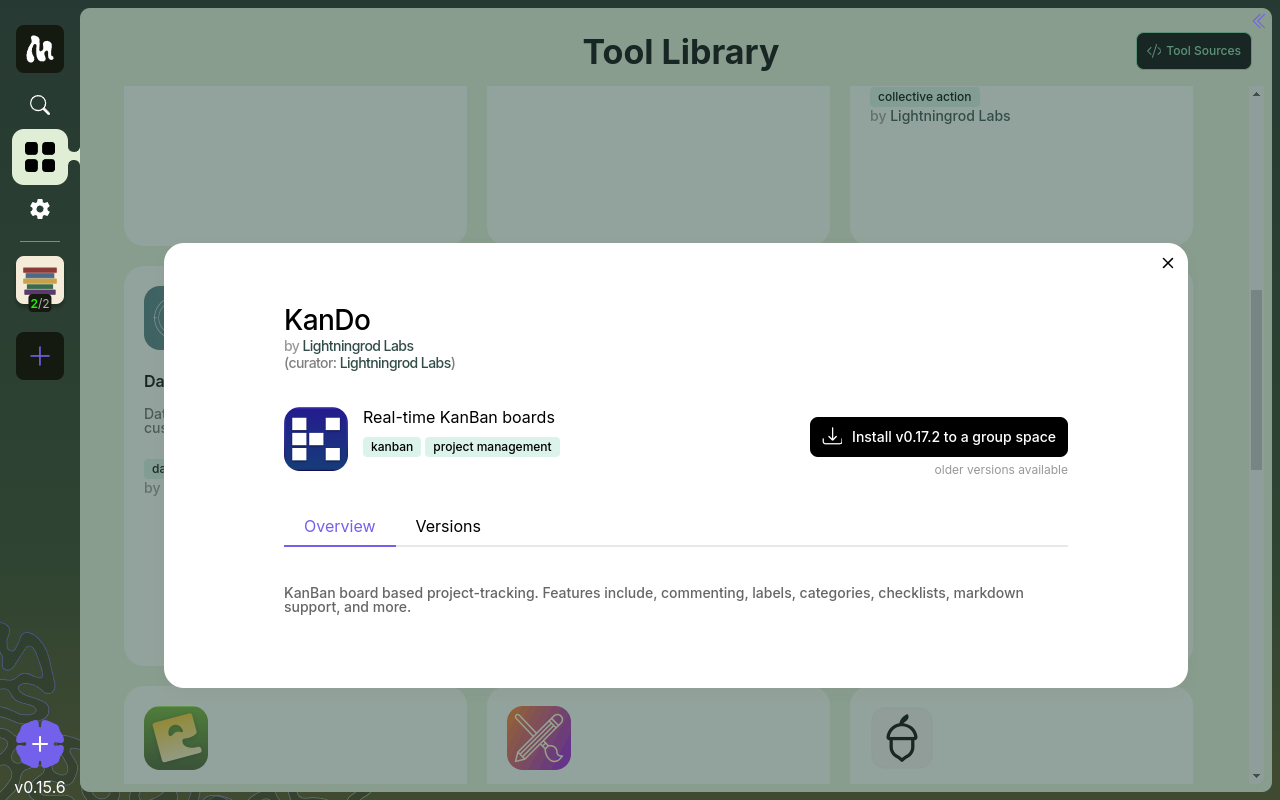The image size is (1280, 800).
Task: Click the acorn tool icon
Action: [x=902, y=738]
